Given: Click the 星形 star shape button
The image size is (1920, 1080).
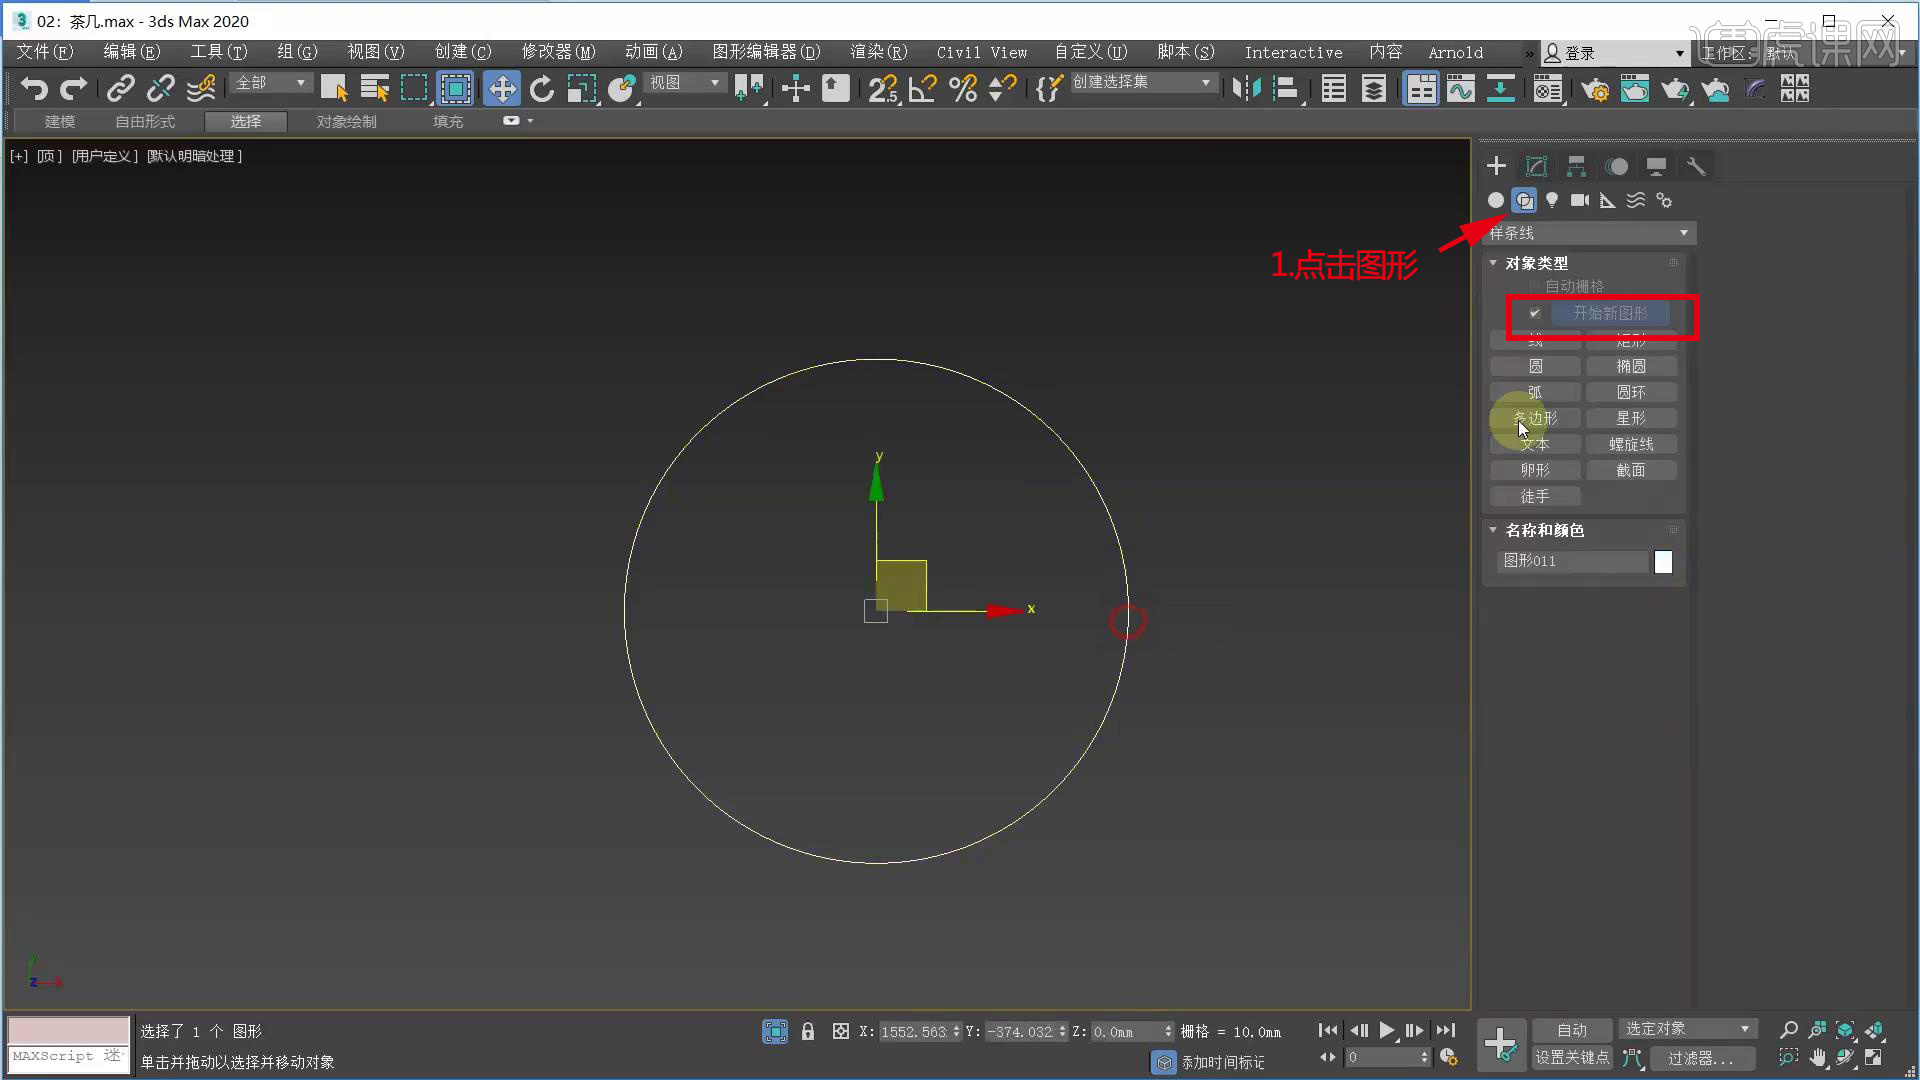Looking at the screenshot, I should click(1631, 418).
